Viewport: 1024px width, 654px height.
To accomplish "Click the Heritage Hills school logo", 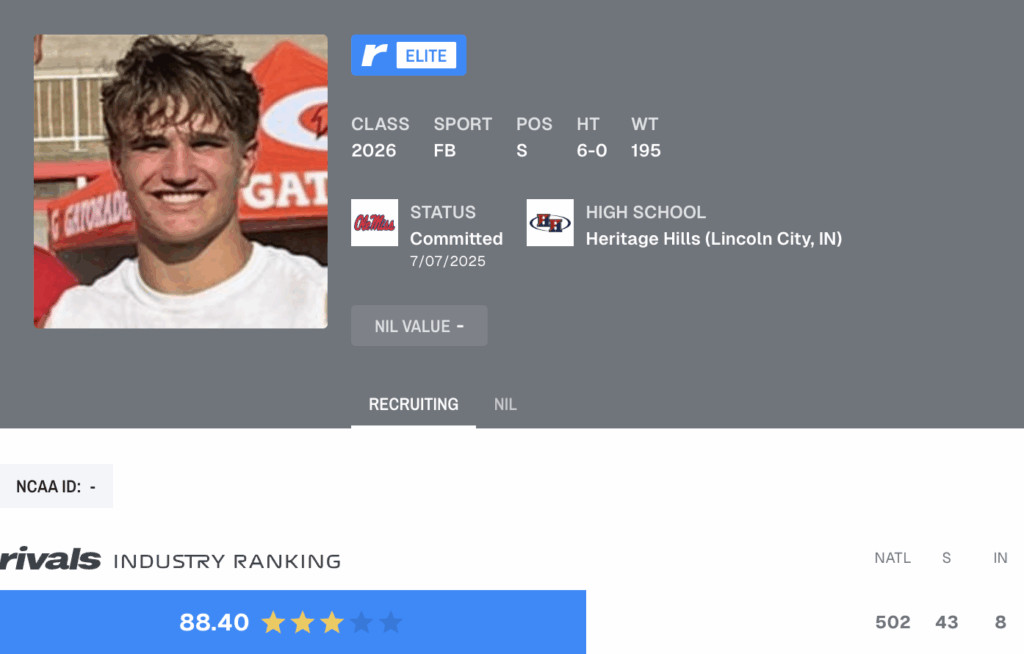I will 550,222.
